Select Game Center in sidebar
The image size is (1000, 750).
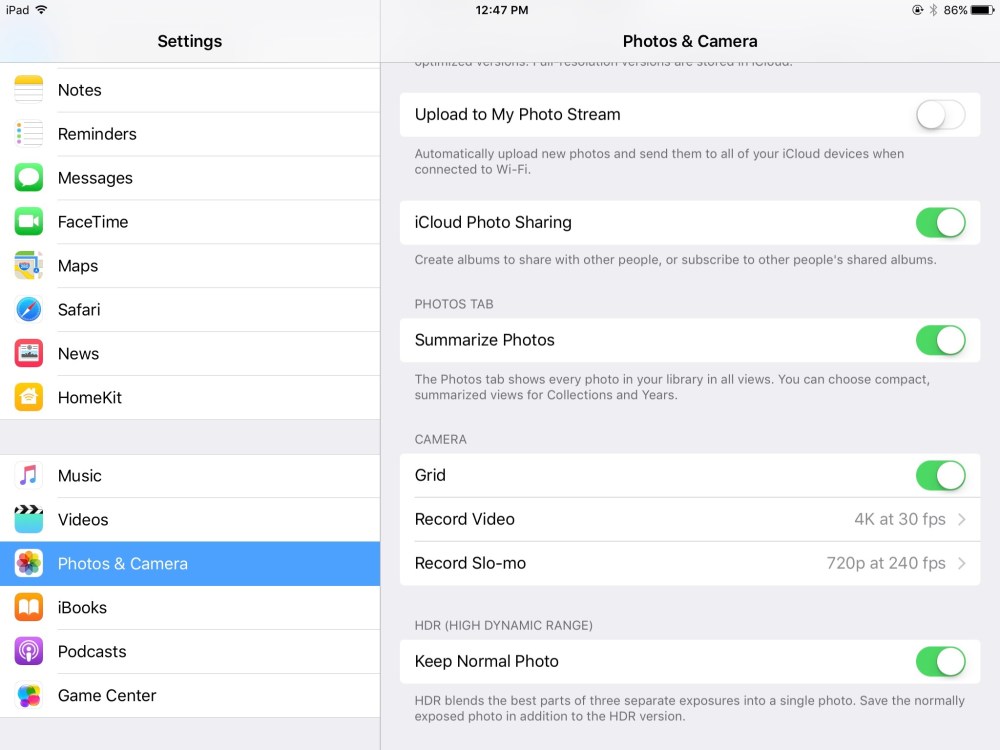[190, 696]
